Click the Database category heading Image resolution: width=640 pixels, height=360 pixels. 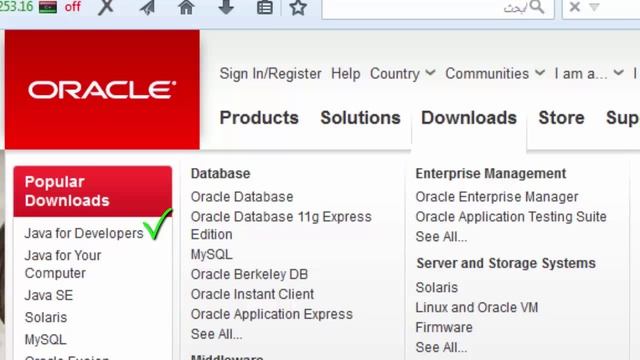220,173
